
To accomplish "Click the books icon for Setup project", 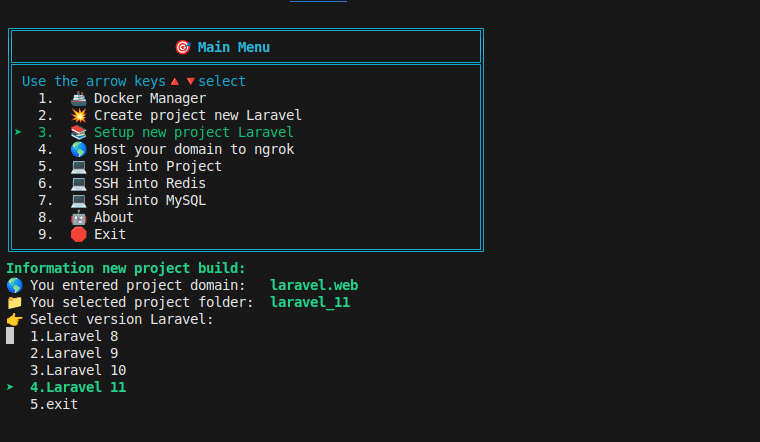I will 79,132.
